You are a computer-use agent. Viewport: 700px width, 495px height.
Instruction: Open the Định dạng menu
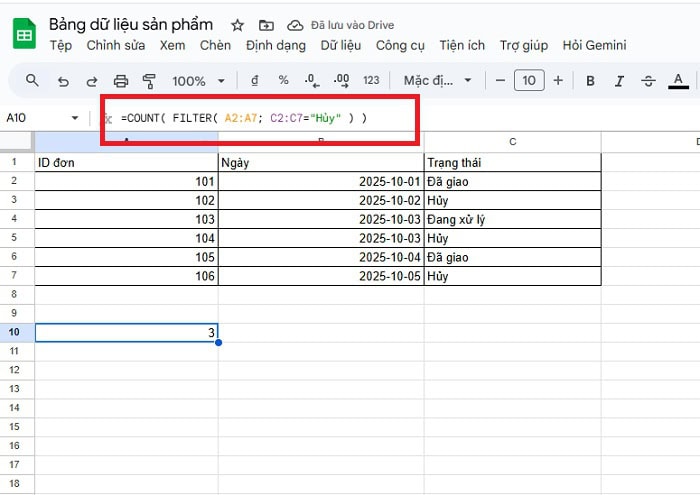pos(276,46)
